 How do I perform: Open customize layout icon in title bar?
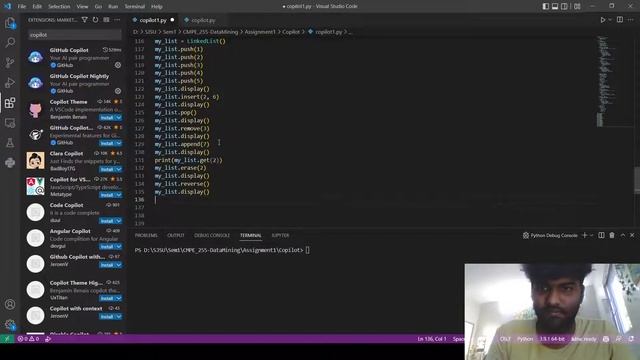click(577, 6)
